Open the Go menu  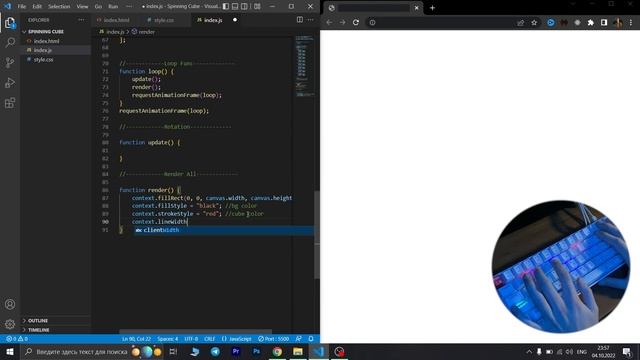pyautogui.click(x=98, y=7)
